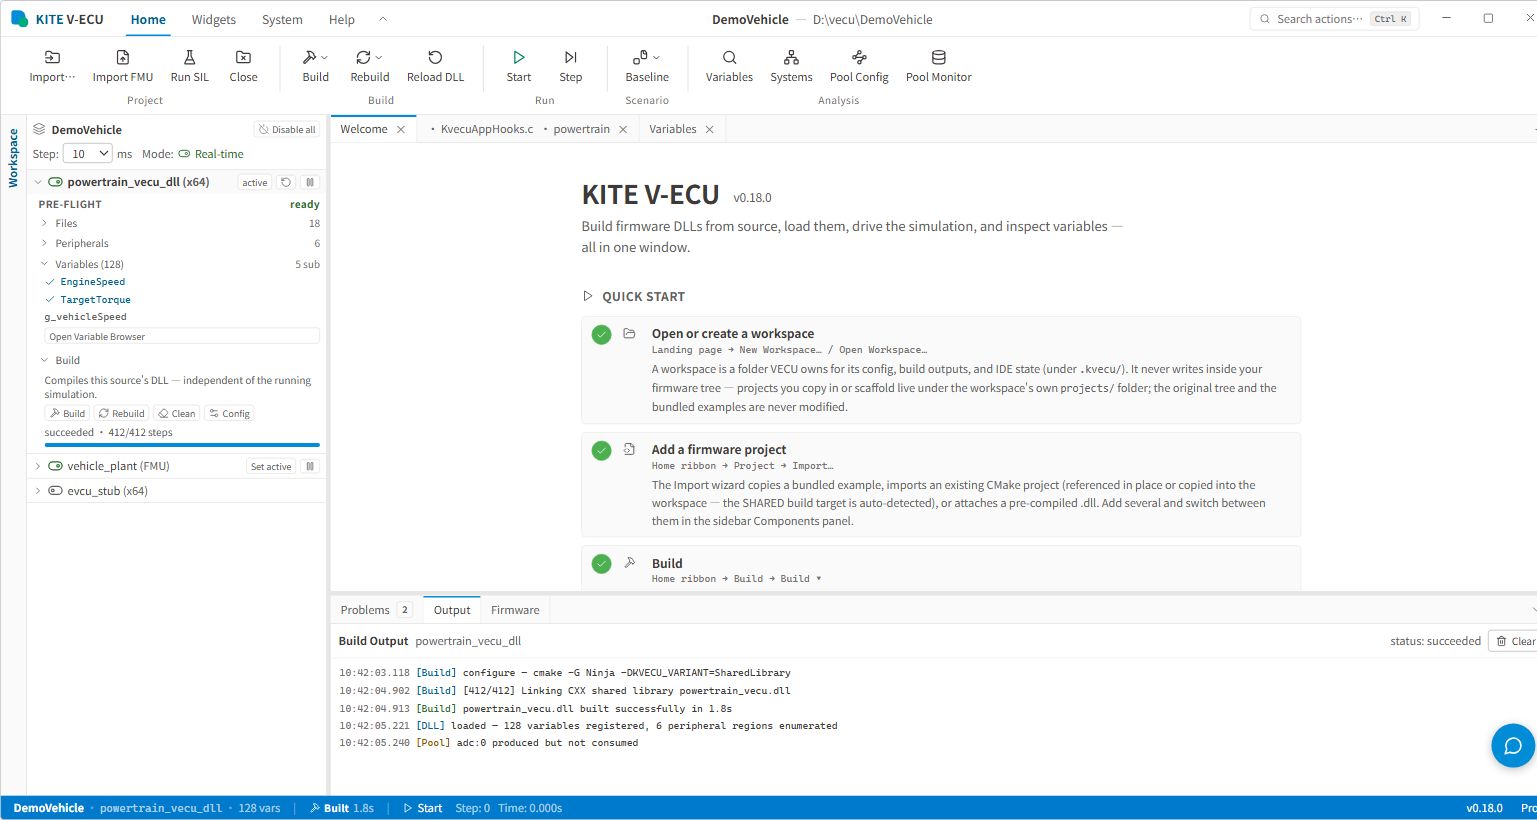This screenshot has height=820, width=1537.
Task: Clear the build output
Action: point(1514,641)
